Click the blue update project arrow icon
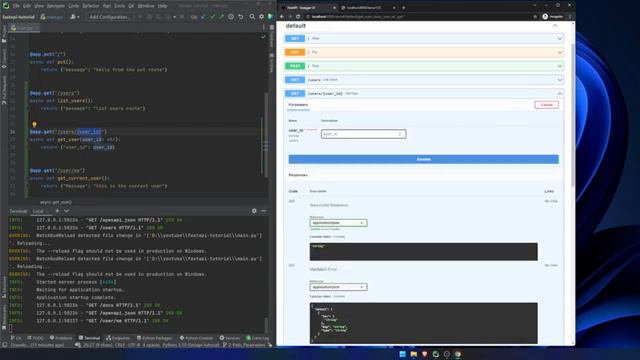Screen dimensions: 640x360 (203, 17)
